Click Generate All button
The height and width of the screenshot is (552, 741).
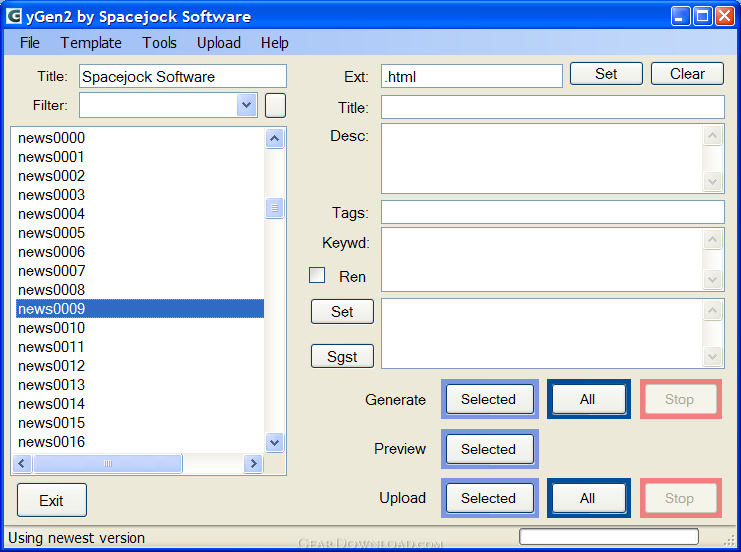[588, 399]
